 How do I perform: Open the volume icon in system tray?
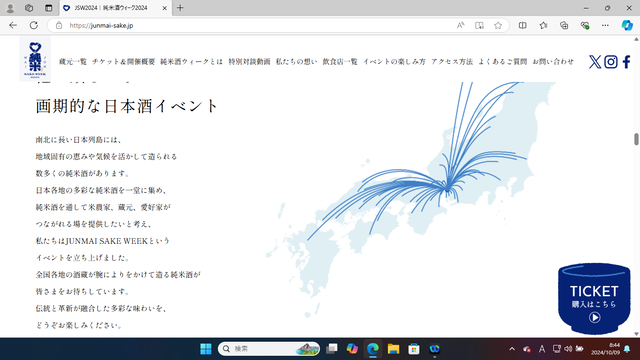568,349
